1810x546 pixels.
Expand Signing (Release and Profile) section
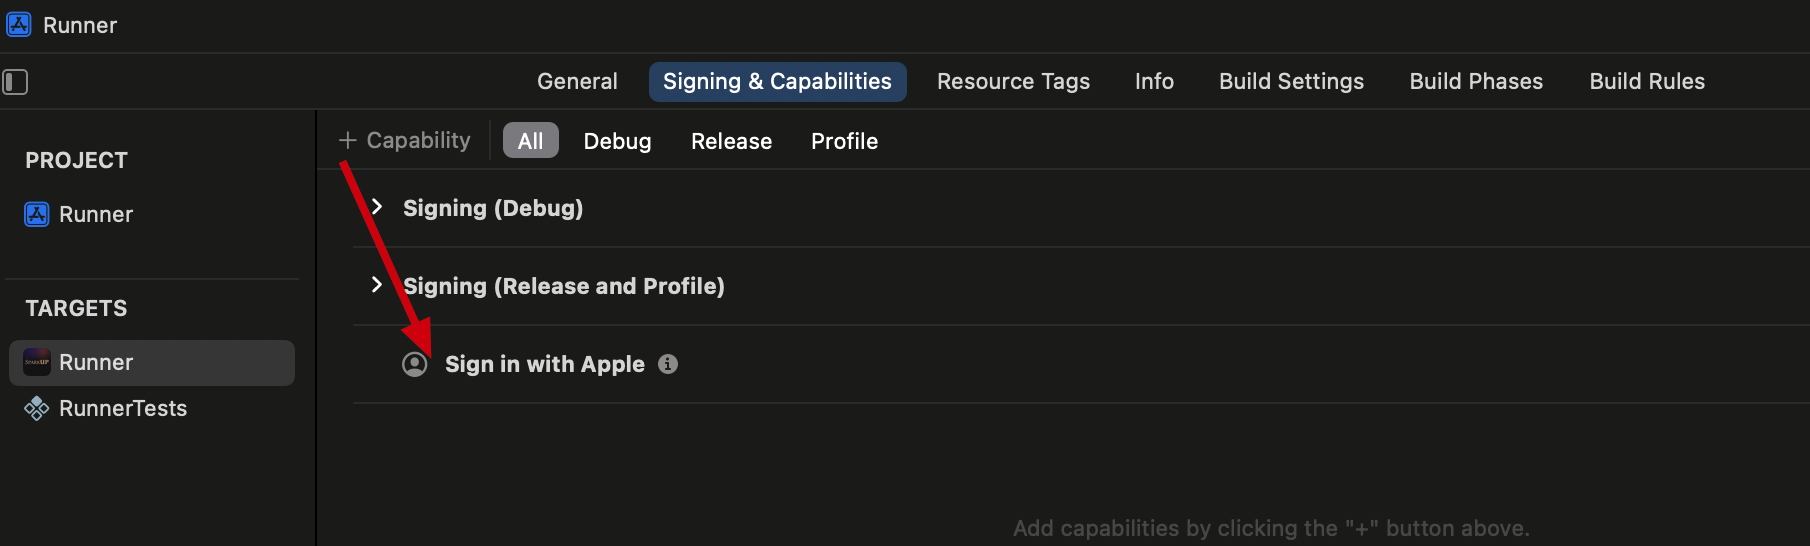tap(377, 285)
